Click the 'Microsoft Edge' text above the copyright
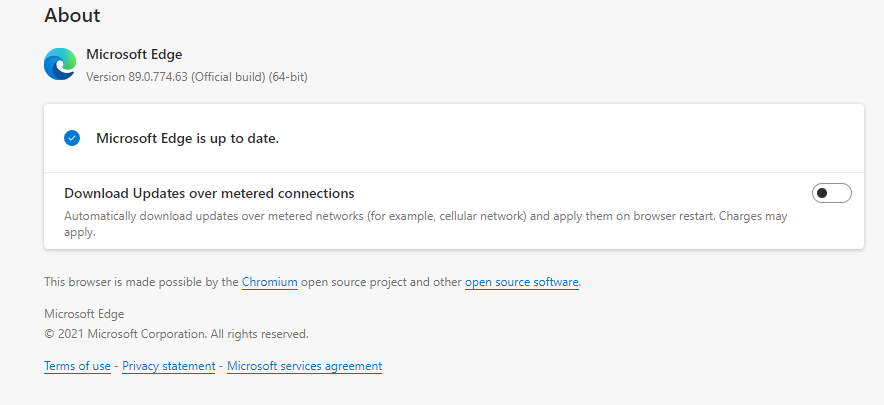This screenshot has width=884, height=405. (x=84, y=314)
